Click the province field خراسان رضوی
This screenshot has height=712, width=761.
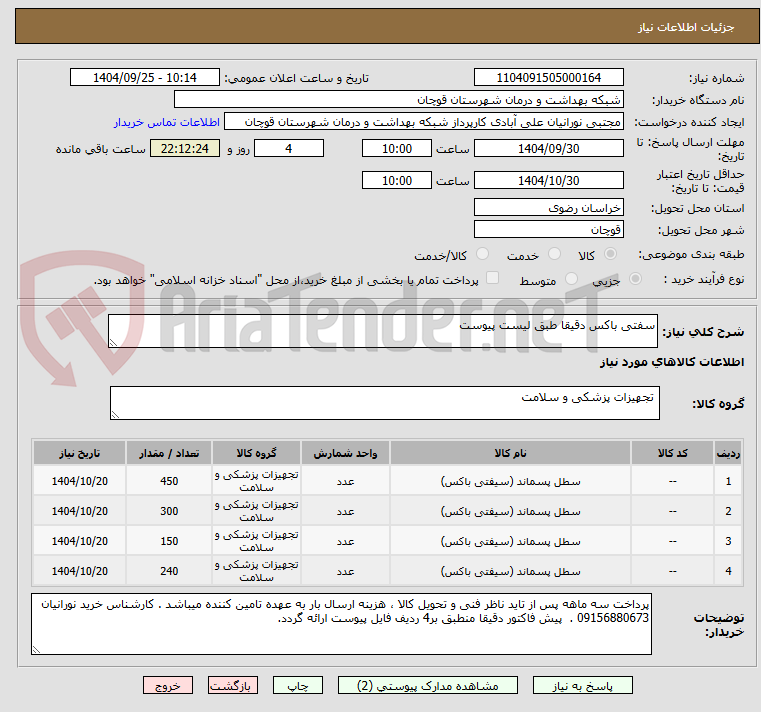[x=548, y=207]
